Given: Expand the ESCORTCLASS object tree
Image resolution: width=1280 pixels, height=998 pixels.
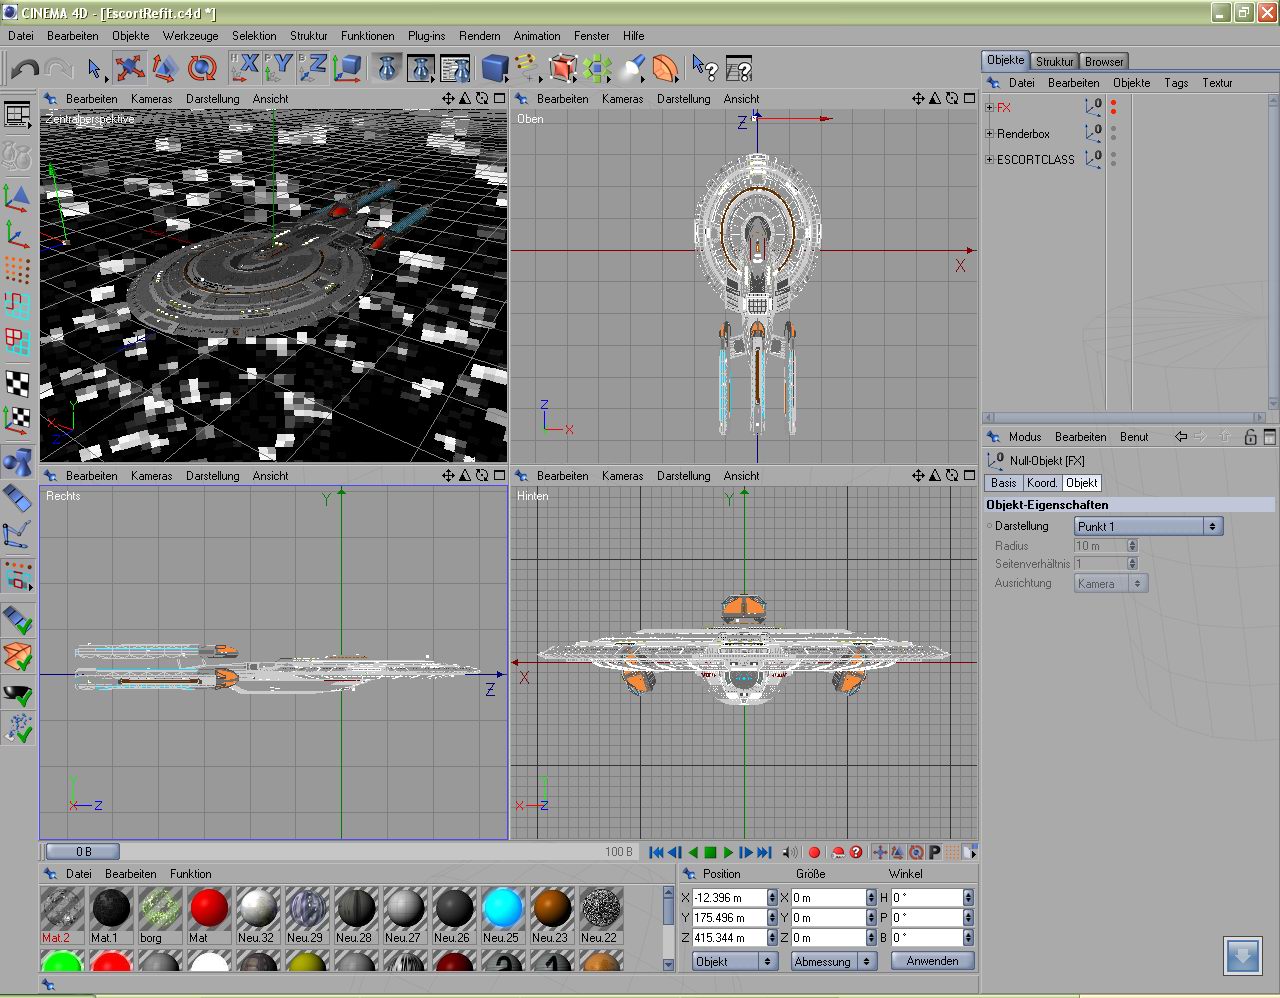Looking at the screenshot, I should (x=990, y=159).
